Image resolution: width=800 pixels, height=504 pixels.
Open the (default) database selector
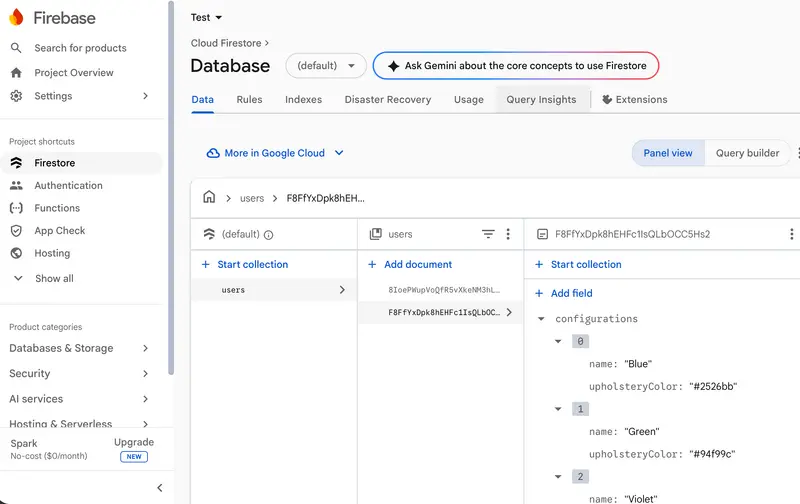click(x=326, y=66)
